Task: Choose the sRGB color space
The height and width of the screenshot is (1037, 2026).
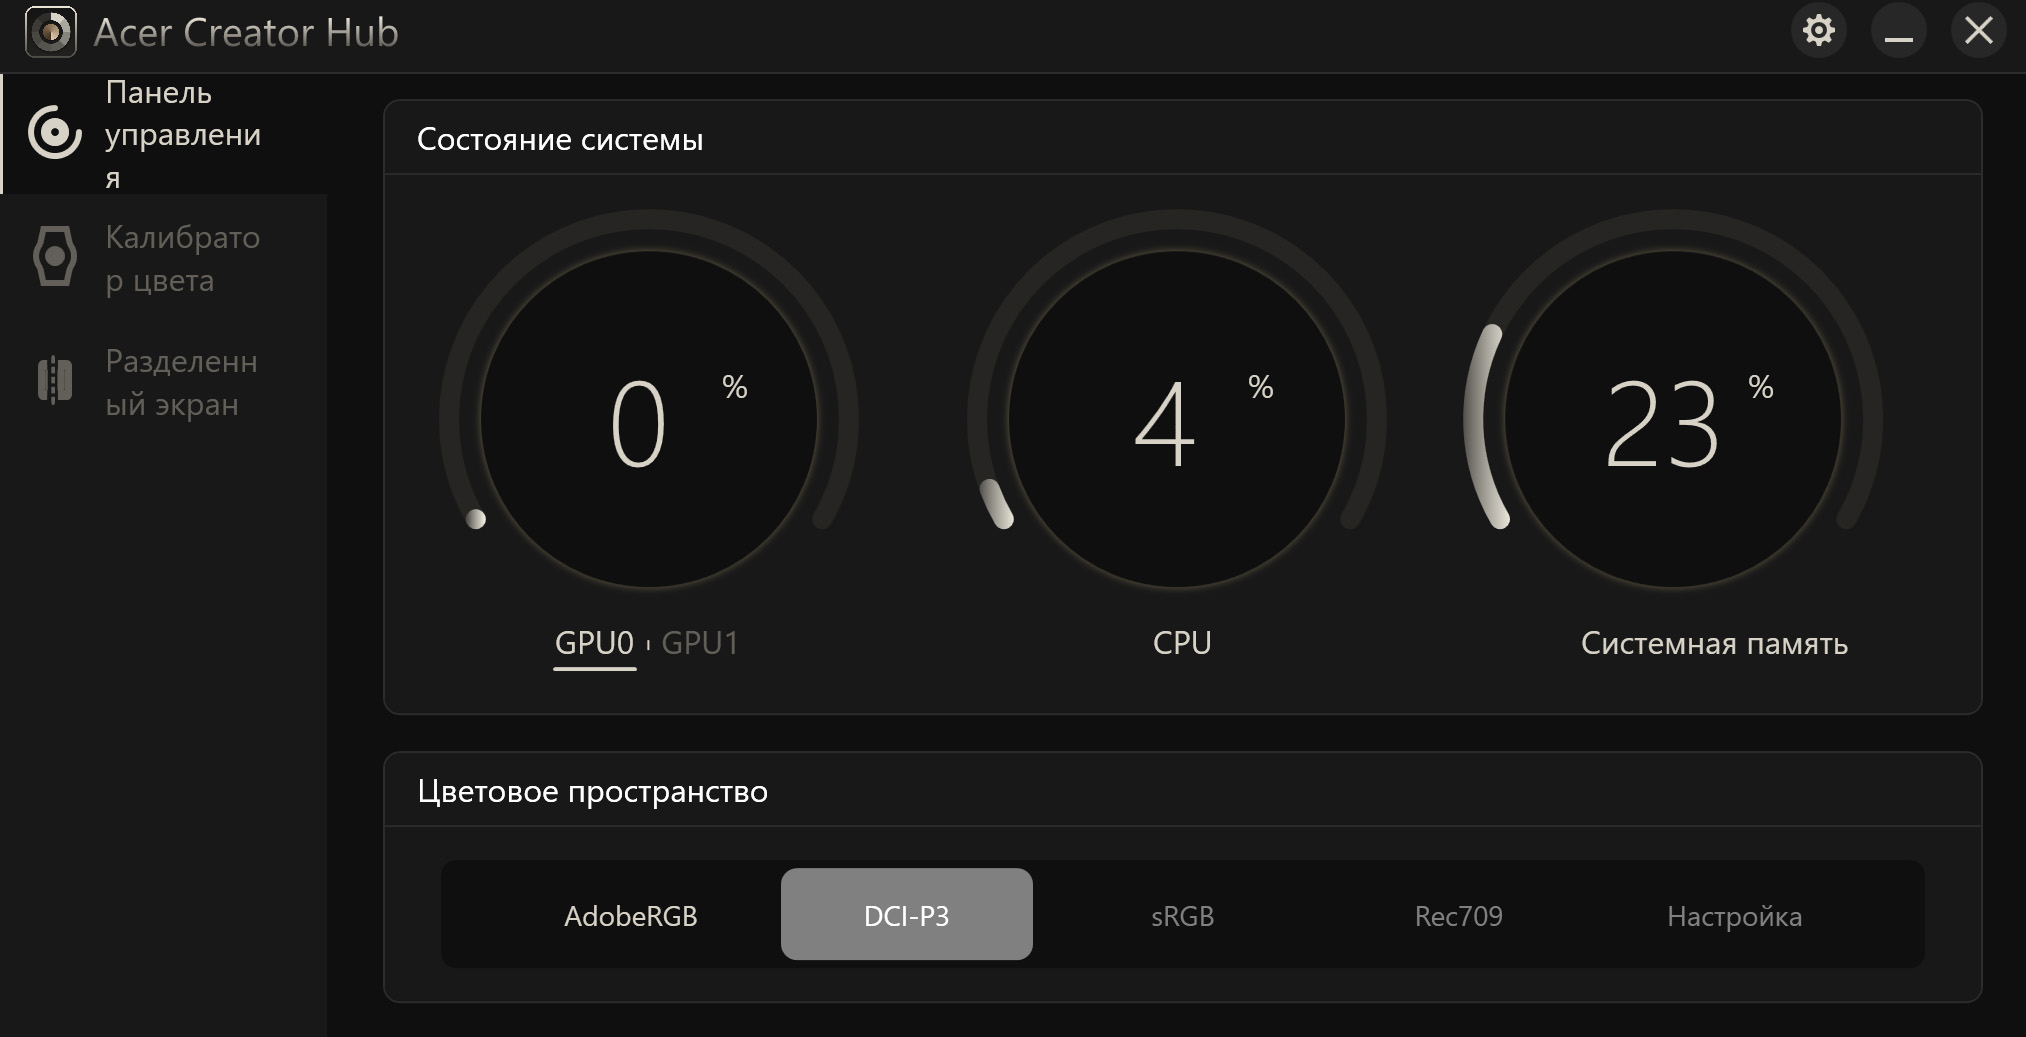Action: (x=1182, y=915)
